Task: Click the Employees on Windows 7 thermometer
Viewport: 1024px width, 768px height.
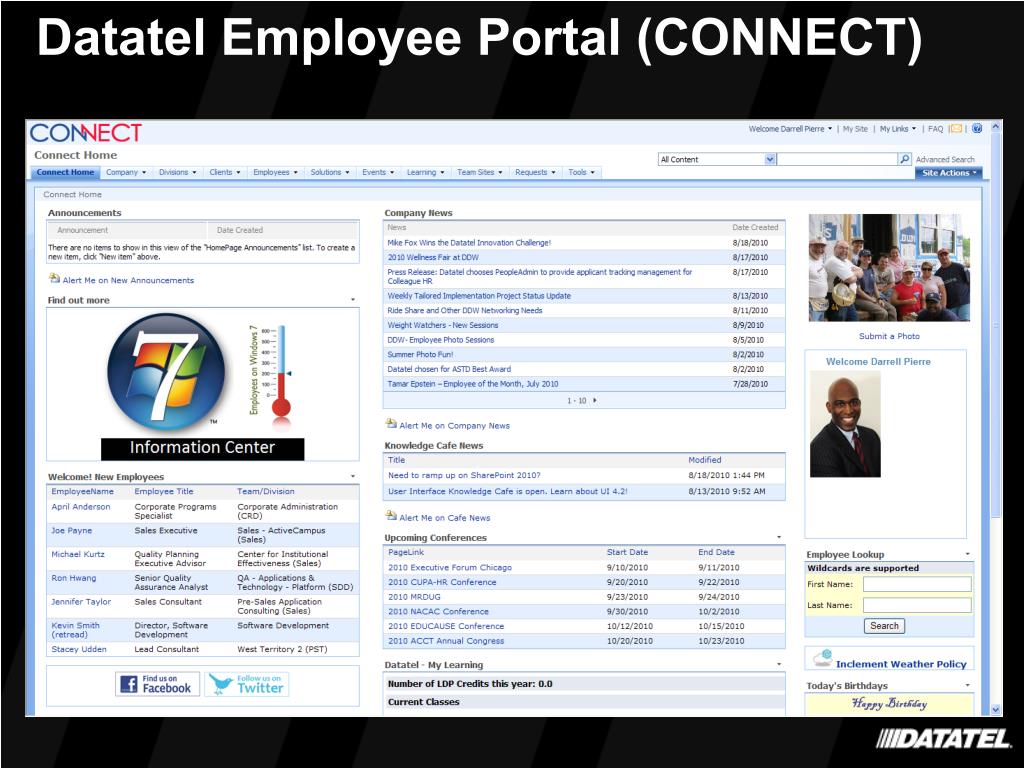Action: tap(280, 372)
